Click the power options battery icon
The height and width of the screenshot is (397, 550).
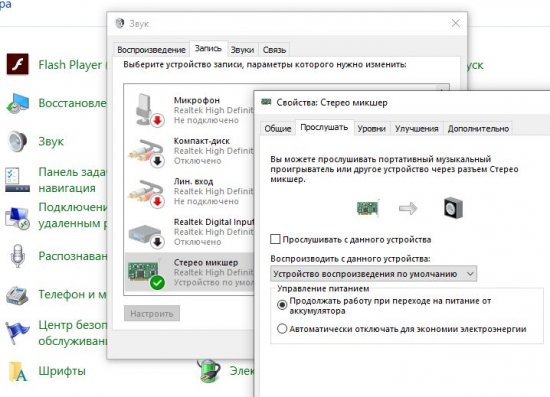tap(208, 370)
